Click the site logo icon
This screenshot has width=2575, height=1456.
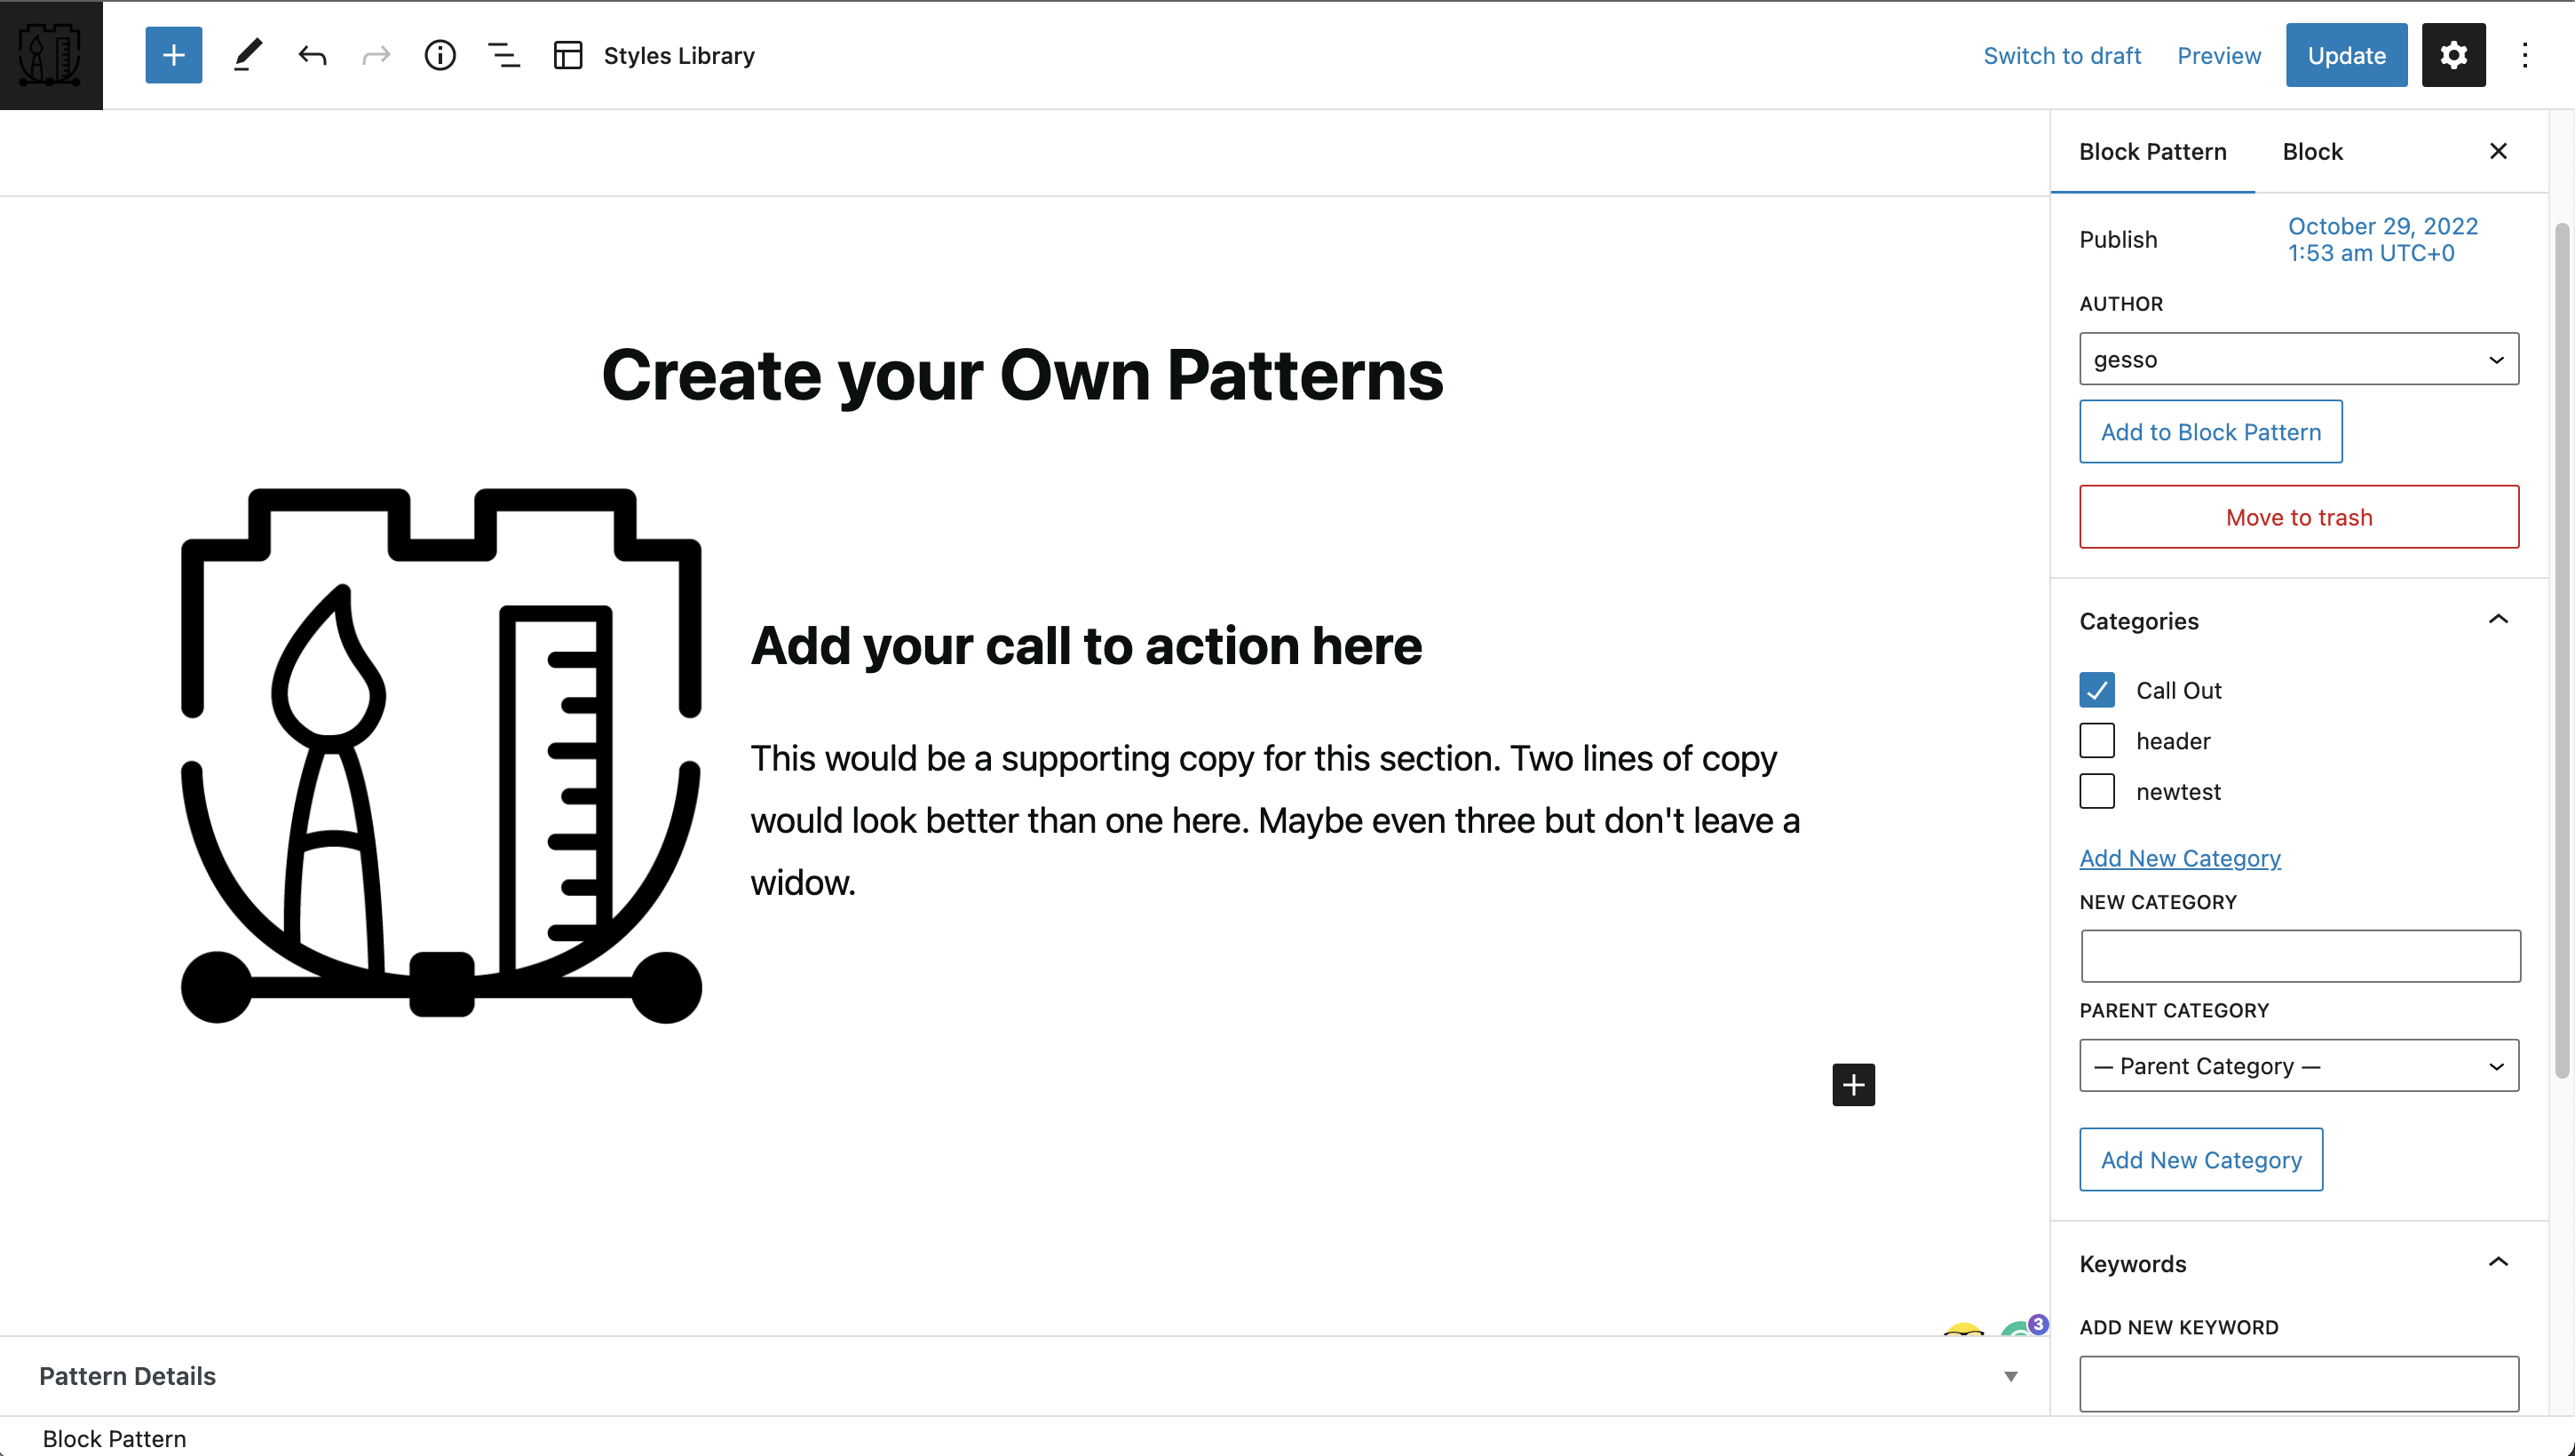point(51,55)
